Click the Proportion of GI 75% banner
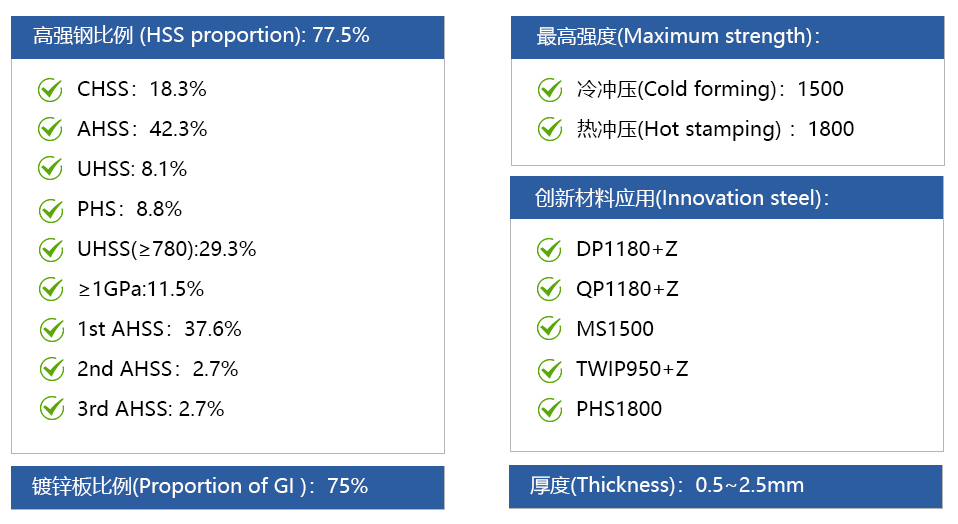 point(228,487)
